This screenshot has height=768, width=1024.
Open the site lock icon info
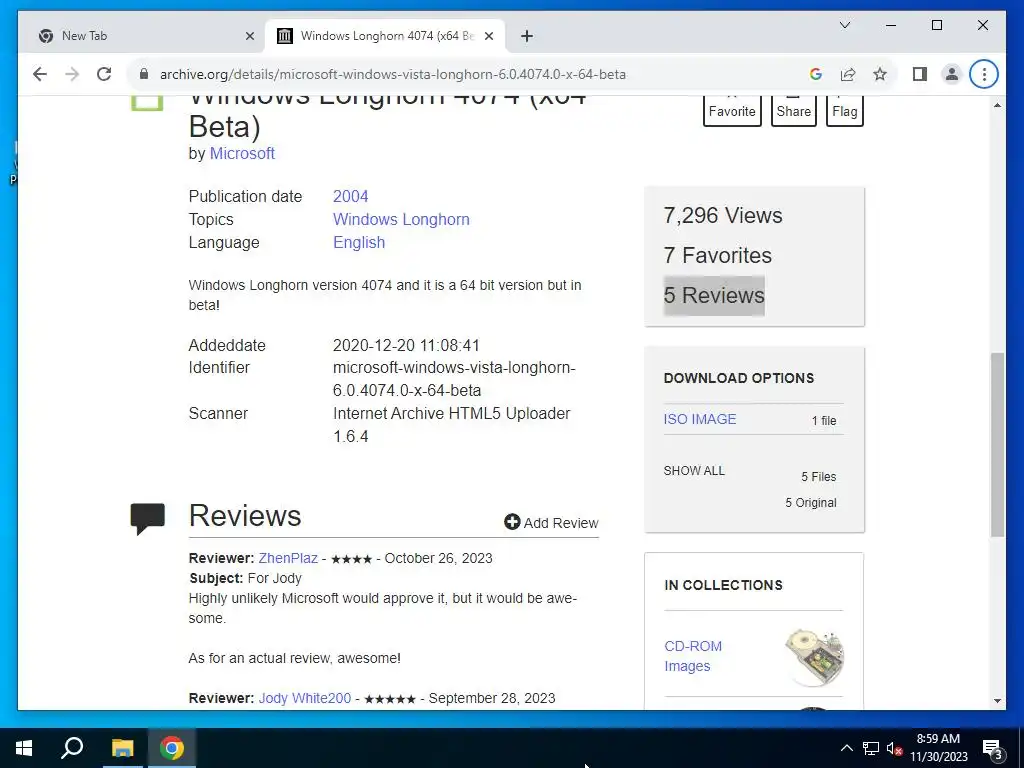tap(144, 74)
